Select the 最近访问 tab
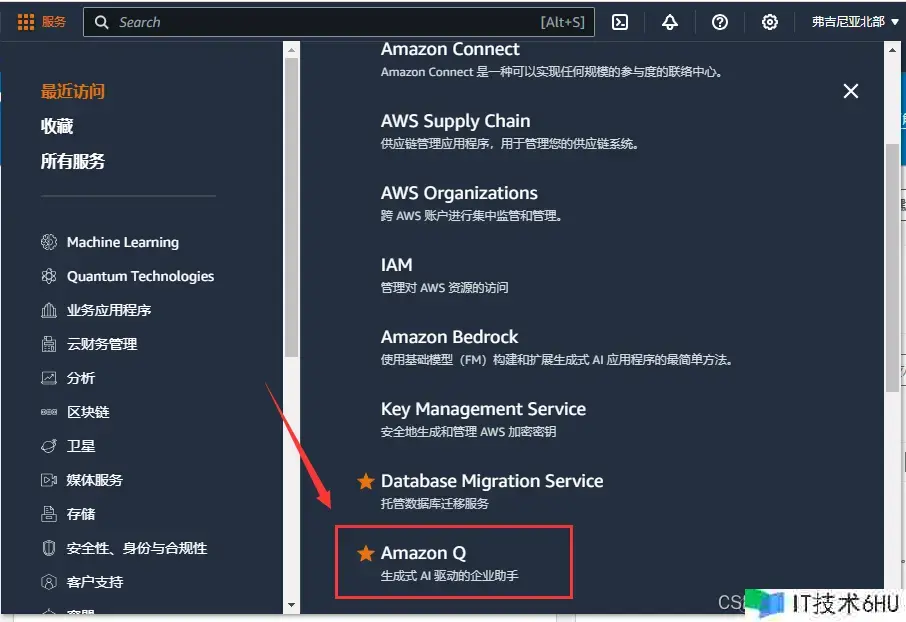The height and width of the screenshot is (622, 906). click(73, 91)
